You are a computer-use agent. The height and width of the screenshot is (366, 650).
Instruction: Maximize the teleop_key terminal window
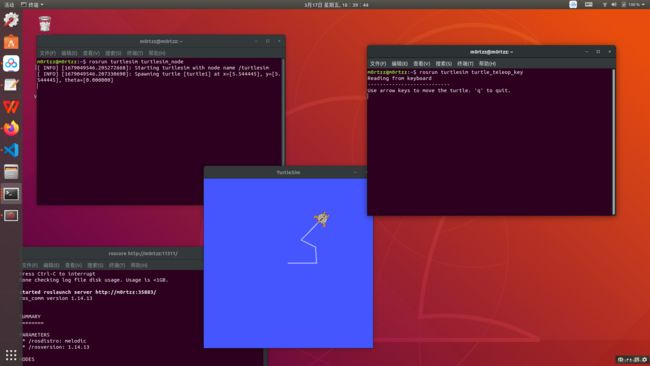pyautogui.click(x=598, y=52)
